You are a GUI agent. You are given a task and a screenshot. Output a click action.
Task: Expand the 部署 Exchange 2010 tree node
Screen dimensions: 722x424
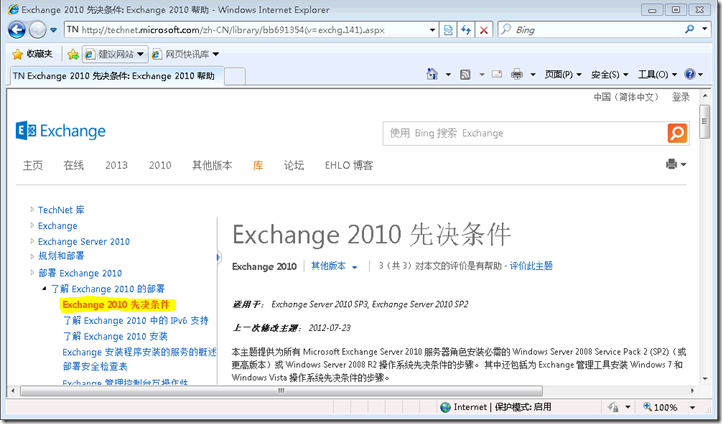tap(32, 273)
